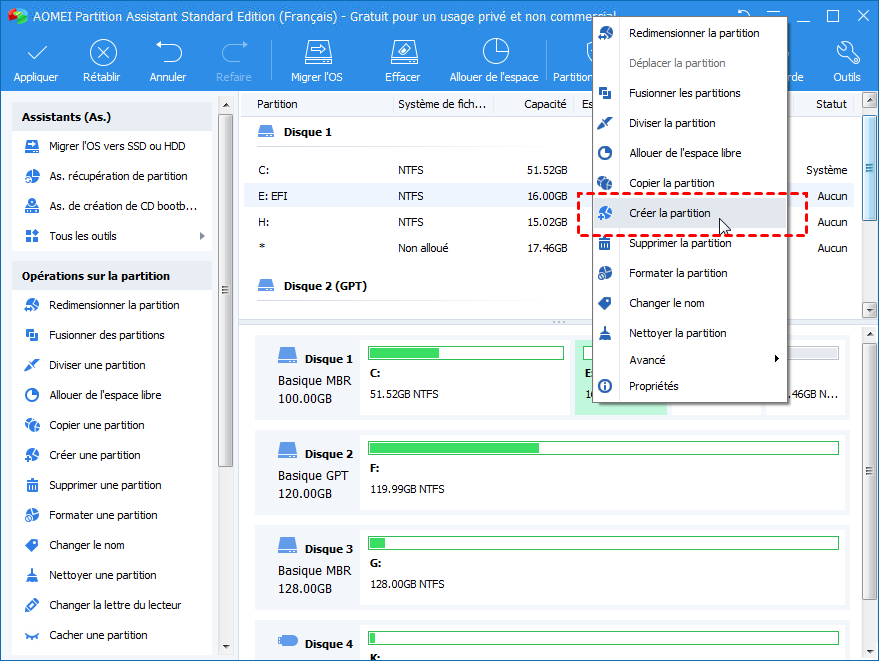The image size is (879, 661).
Task: Click the création de CD bootable sidebar icon
Action: pos(32,206)
